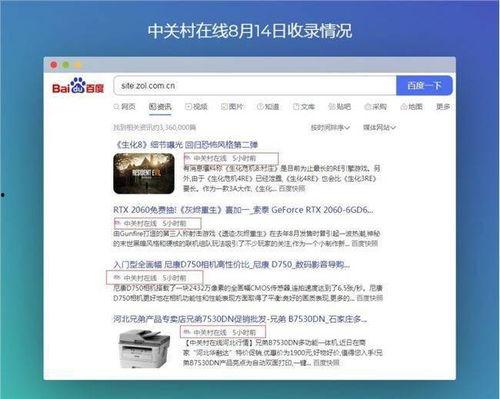Go to the 知道 tab
The height and width of the screenshot is (399, 500).
click(268, 107)
